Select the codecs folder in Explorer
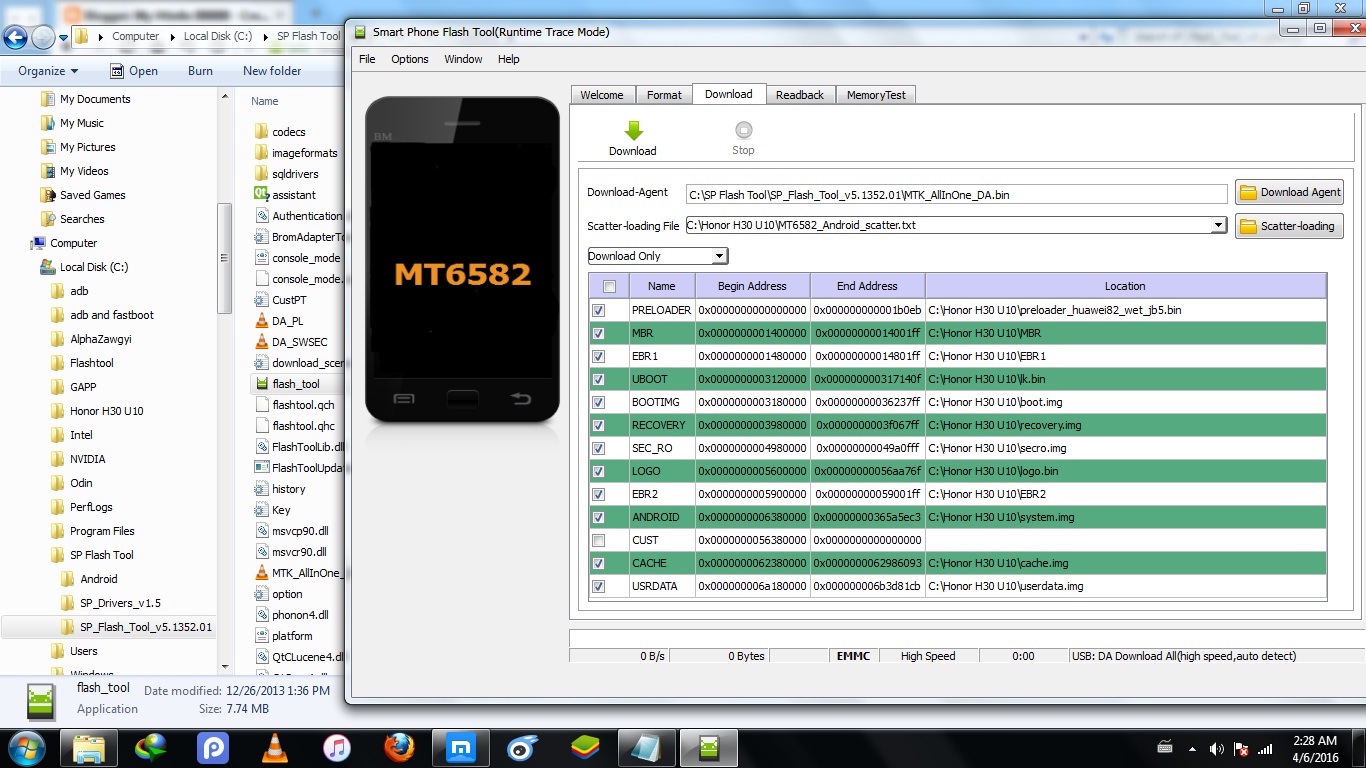The height and width of the screenshot is (768, 1366). (280, 131)
